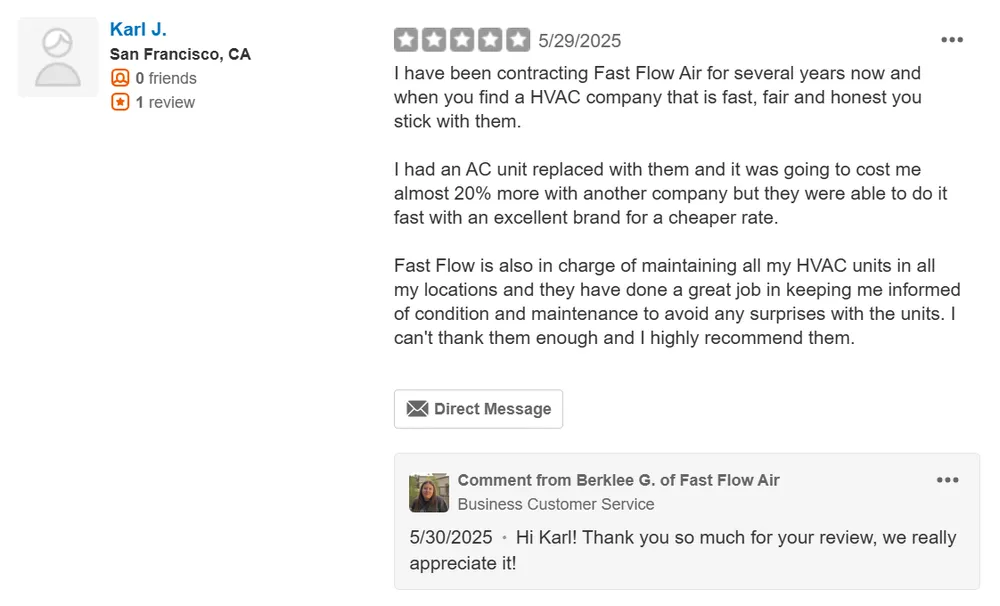Click the fourth star in the rating
The image size is (1000, 606).
tap(490, 40)
